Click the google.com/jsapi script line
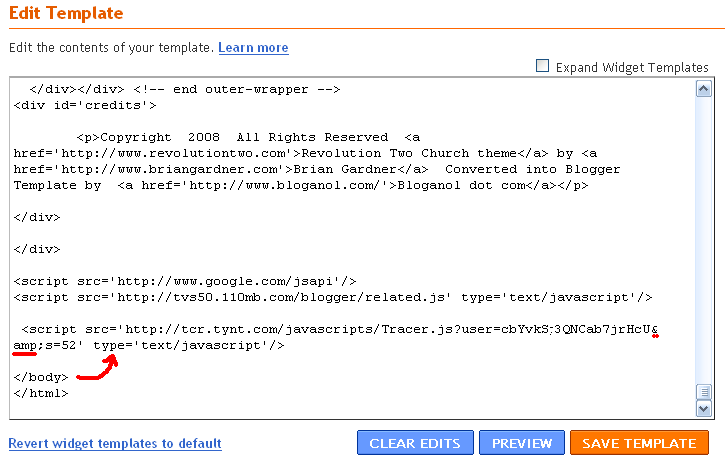The width and height of the screenshot is (725, 465). (x=185, y=281)
